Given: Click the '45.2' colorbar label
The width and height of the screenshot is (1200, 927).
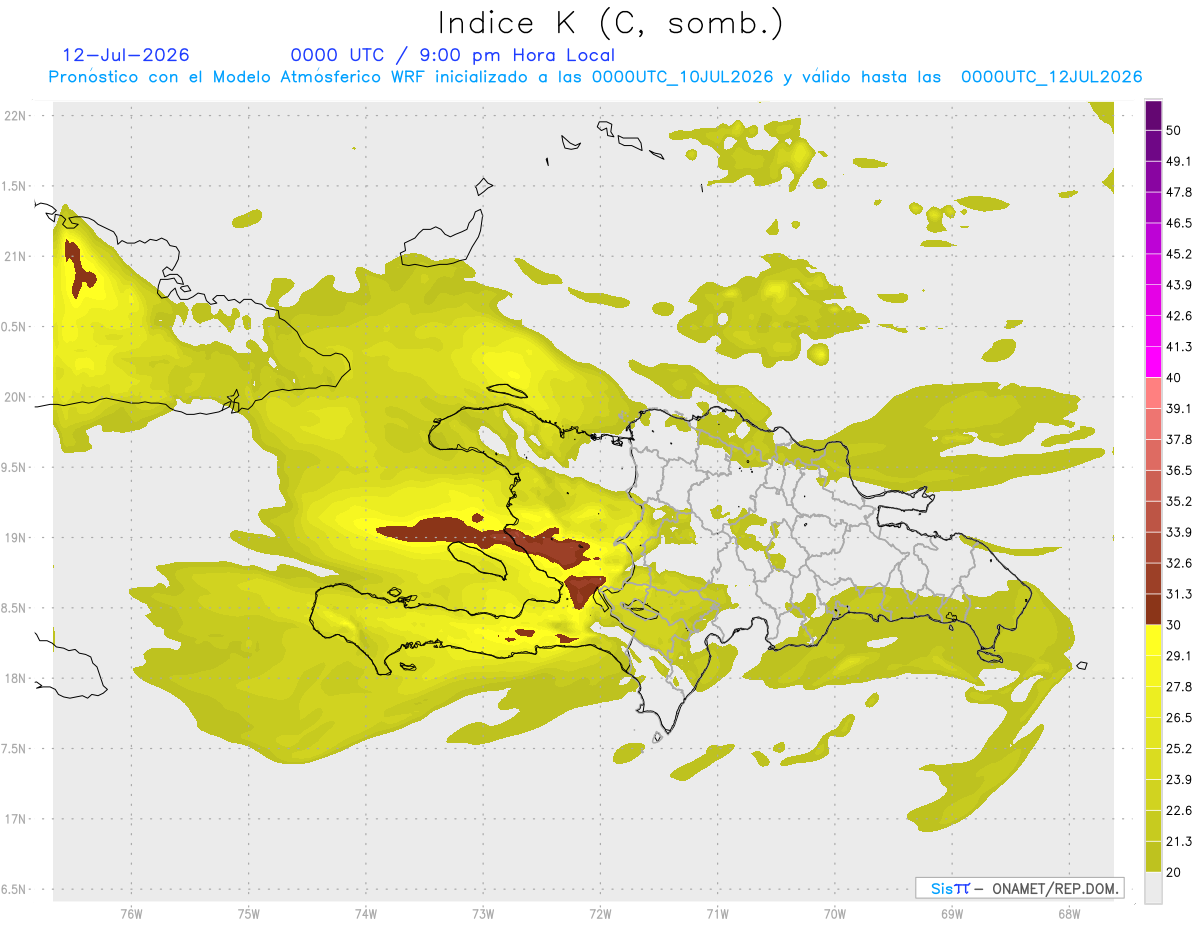Looking at the screenshot, I should click(1179, 254).
